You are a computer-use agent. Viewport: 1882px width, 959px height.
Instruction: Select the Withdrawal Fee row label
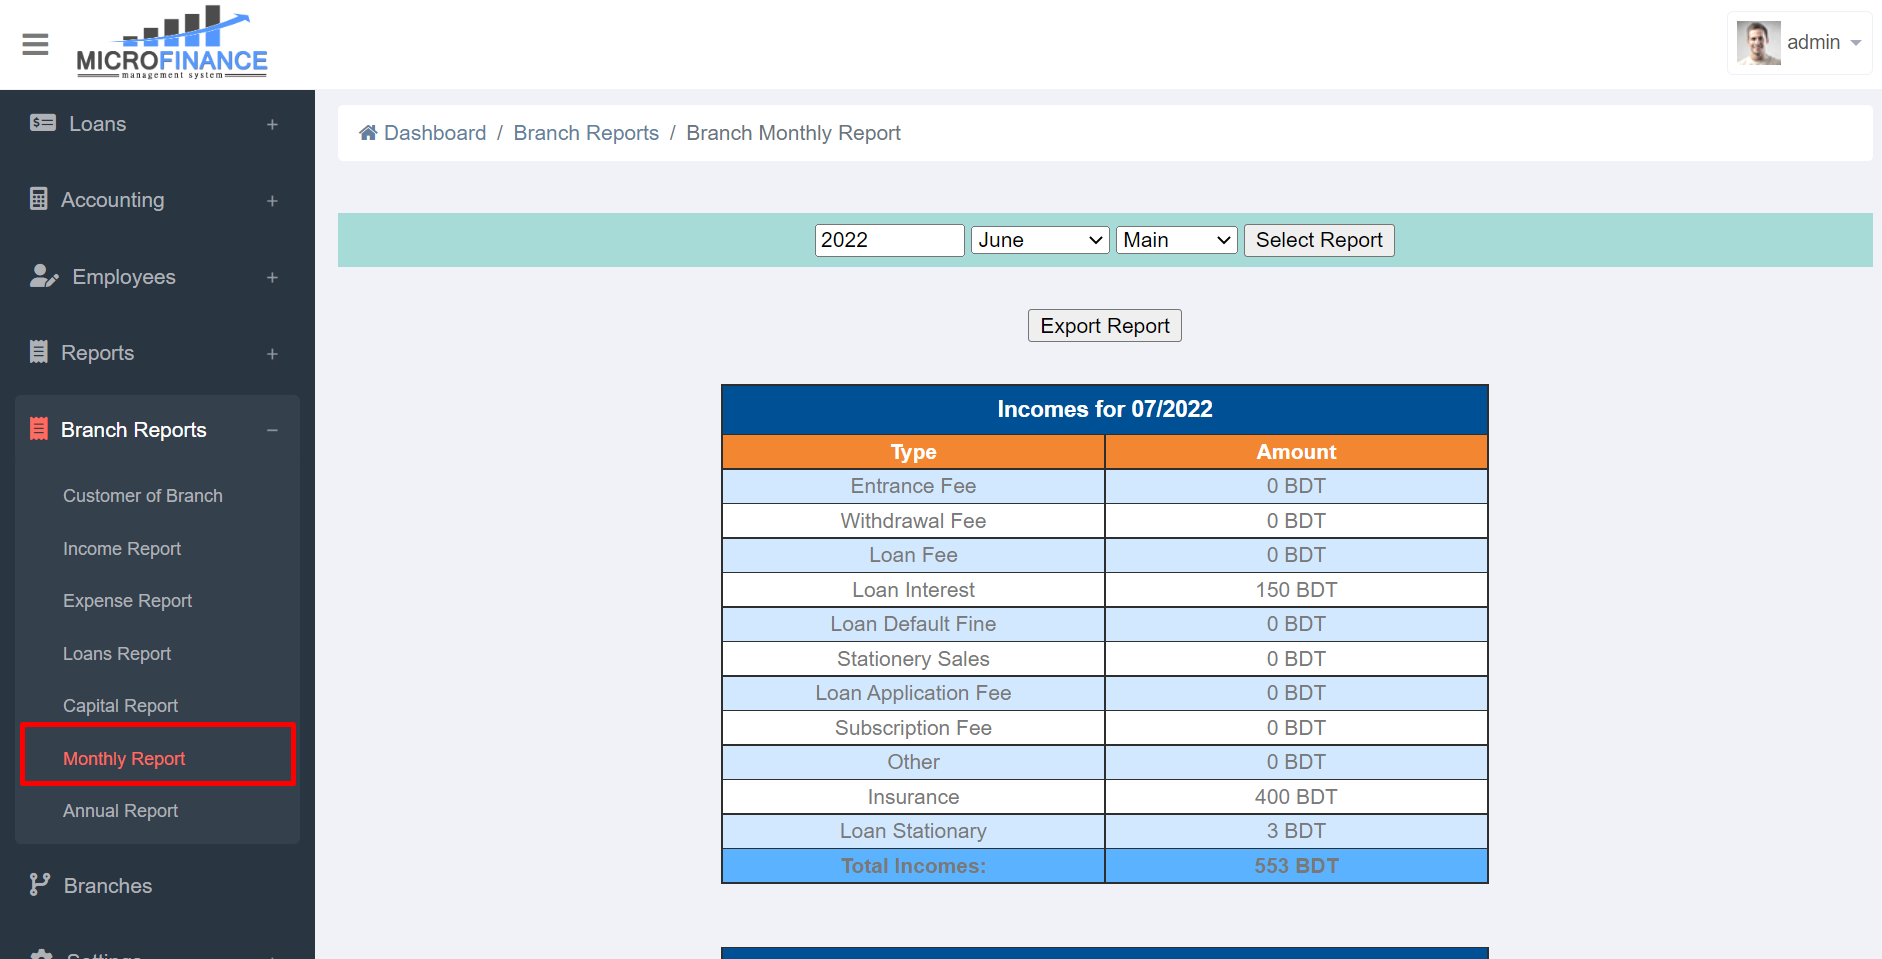click(913, 521)
